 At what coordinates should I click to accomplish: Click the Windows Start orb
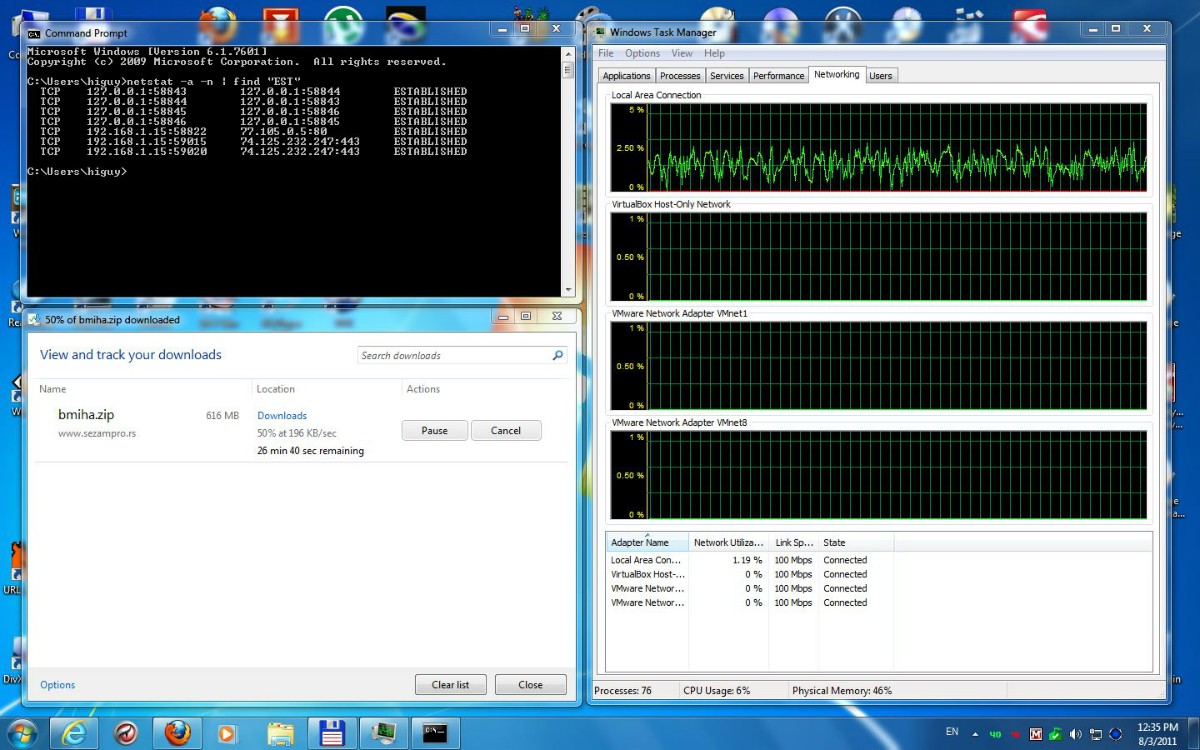(22, 731)
